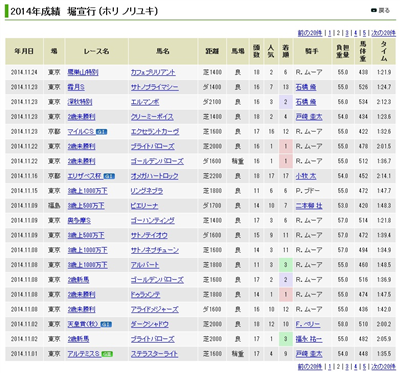
Task: Click the G1 badge beside 天皇賞(秋)
Action: [106, 324]
